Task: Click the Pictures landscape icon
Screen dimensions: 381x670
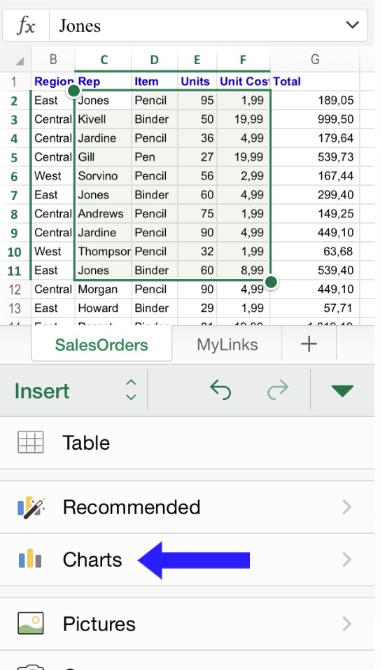Action: click(30, 623)
